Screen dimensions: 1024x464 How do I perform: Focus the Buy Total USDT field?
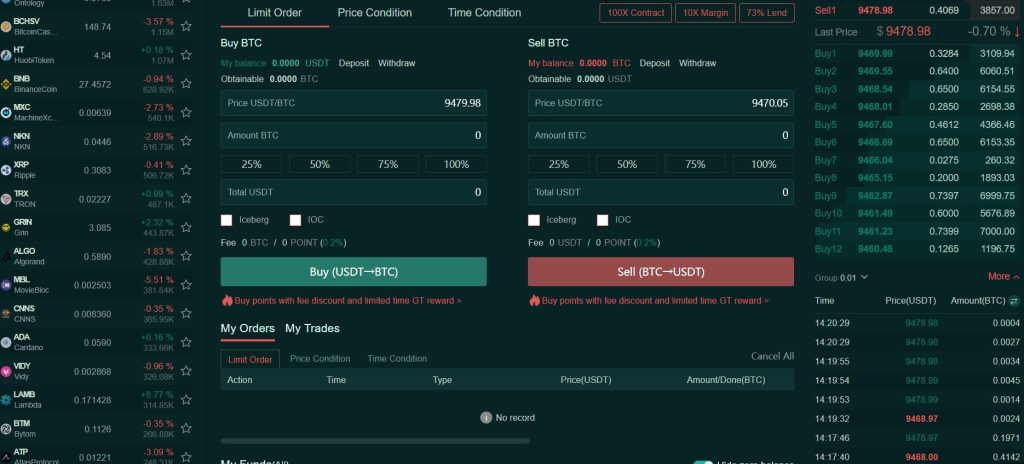353,192
